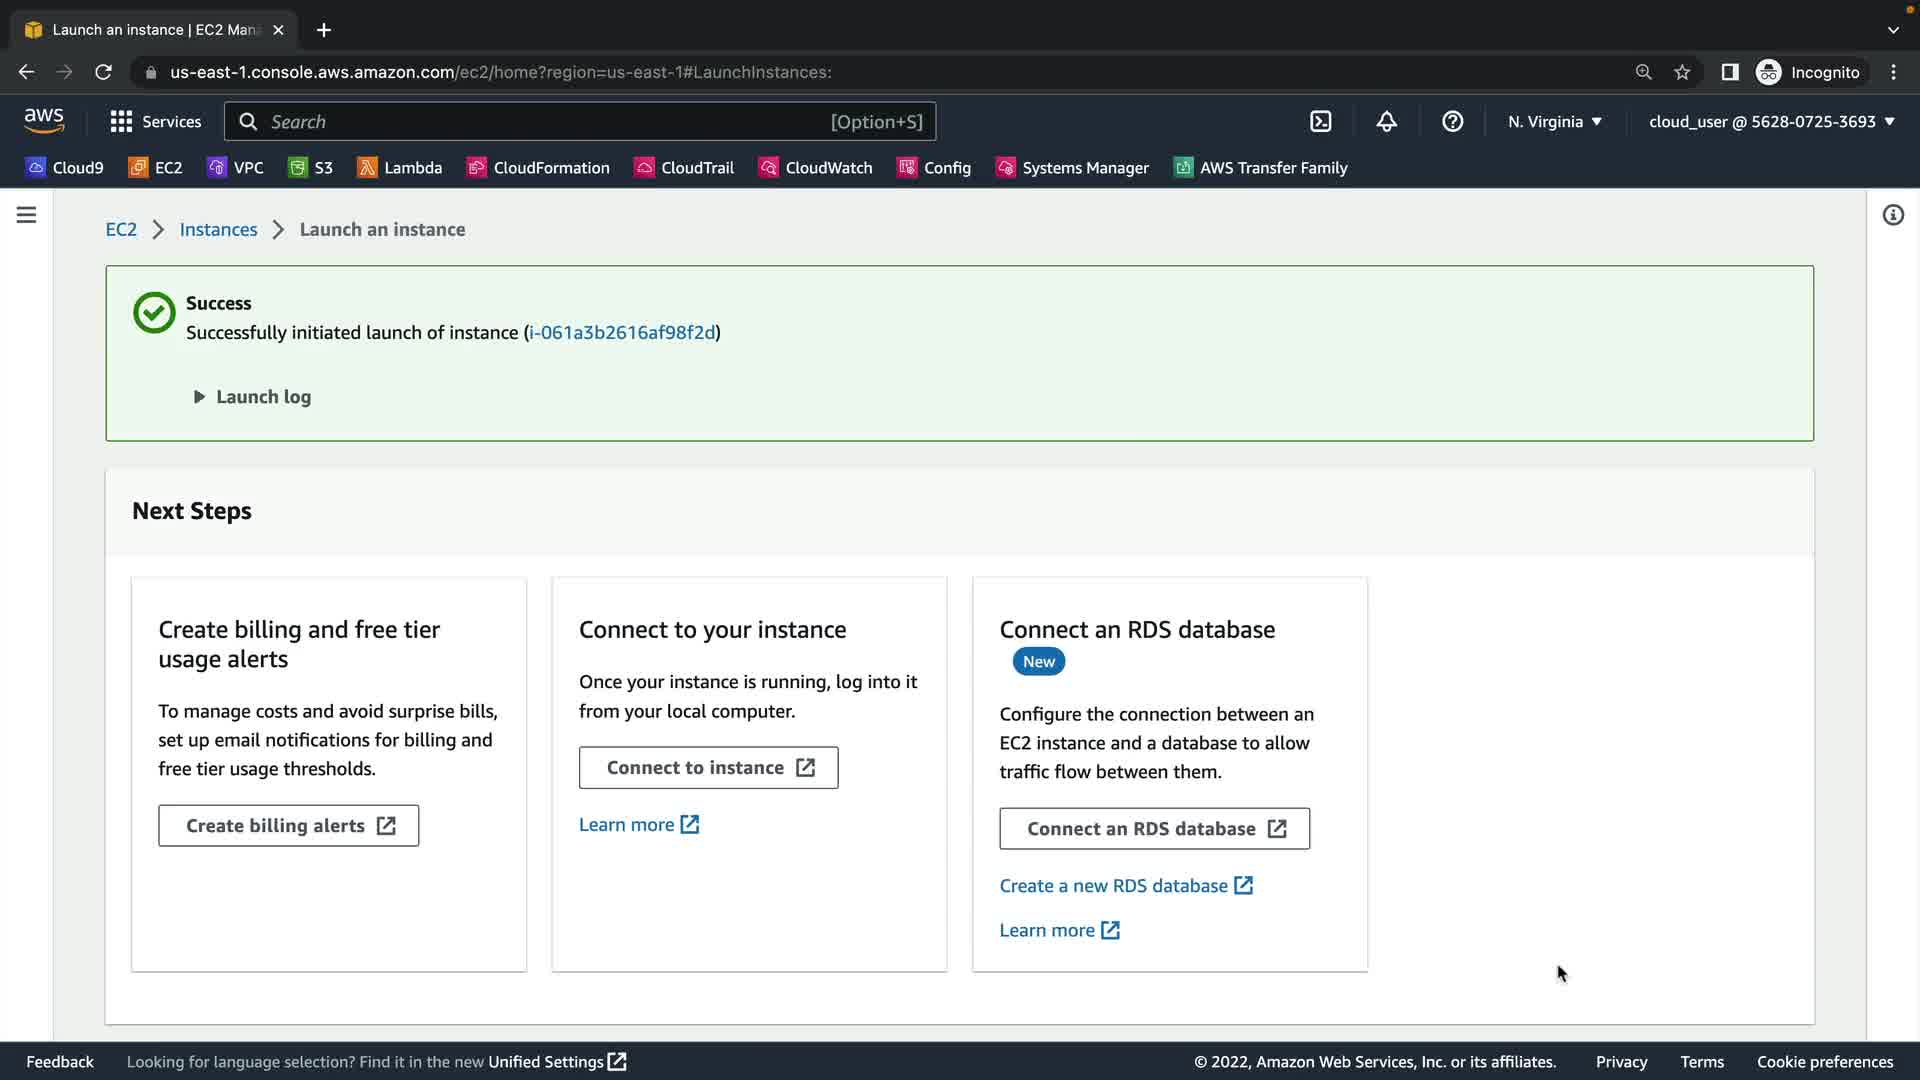This screenshot has width=1920, height=1080.
Task: Open the N. Virginia region dropdown
Action: pos(1555,122)
